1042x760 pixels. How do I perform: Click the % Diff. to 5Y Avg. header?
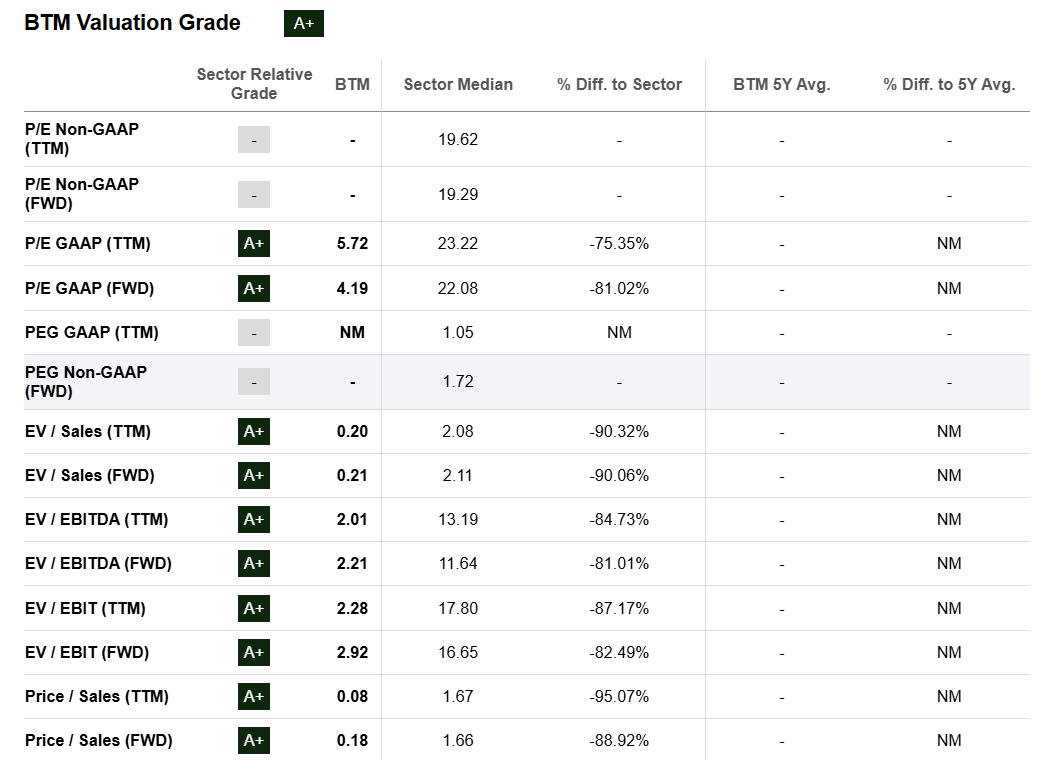(949, 85)
